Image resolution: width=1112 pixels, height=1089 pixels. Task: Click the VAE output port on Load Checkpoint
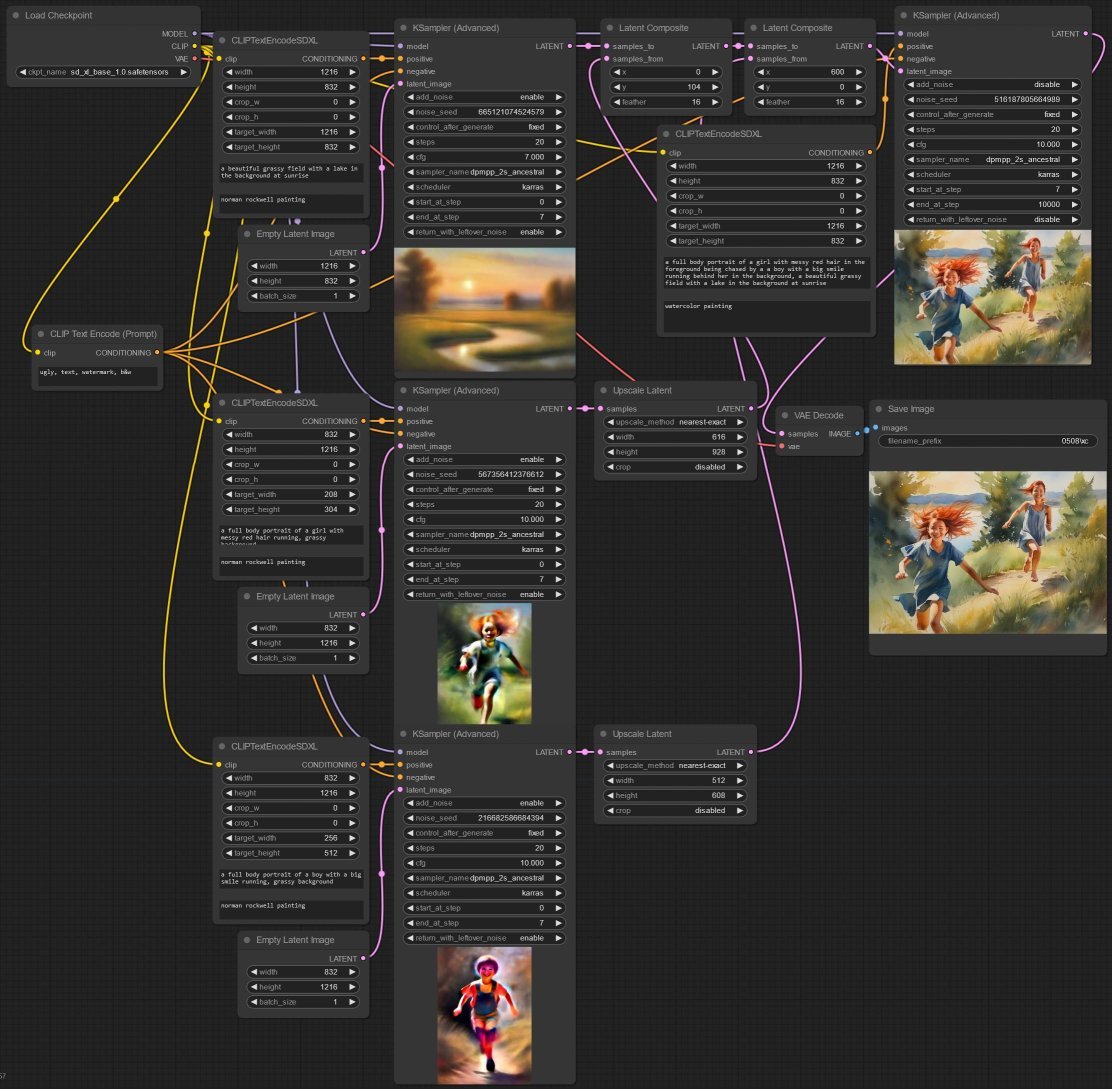click(x=194, y=58)
